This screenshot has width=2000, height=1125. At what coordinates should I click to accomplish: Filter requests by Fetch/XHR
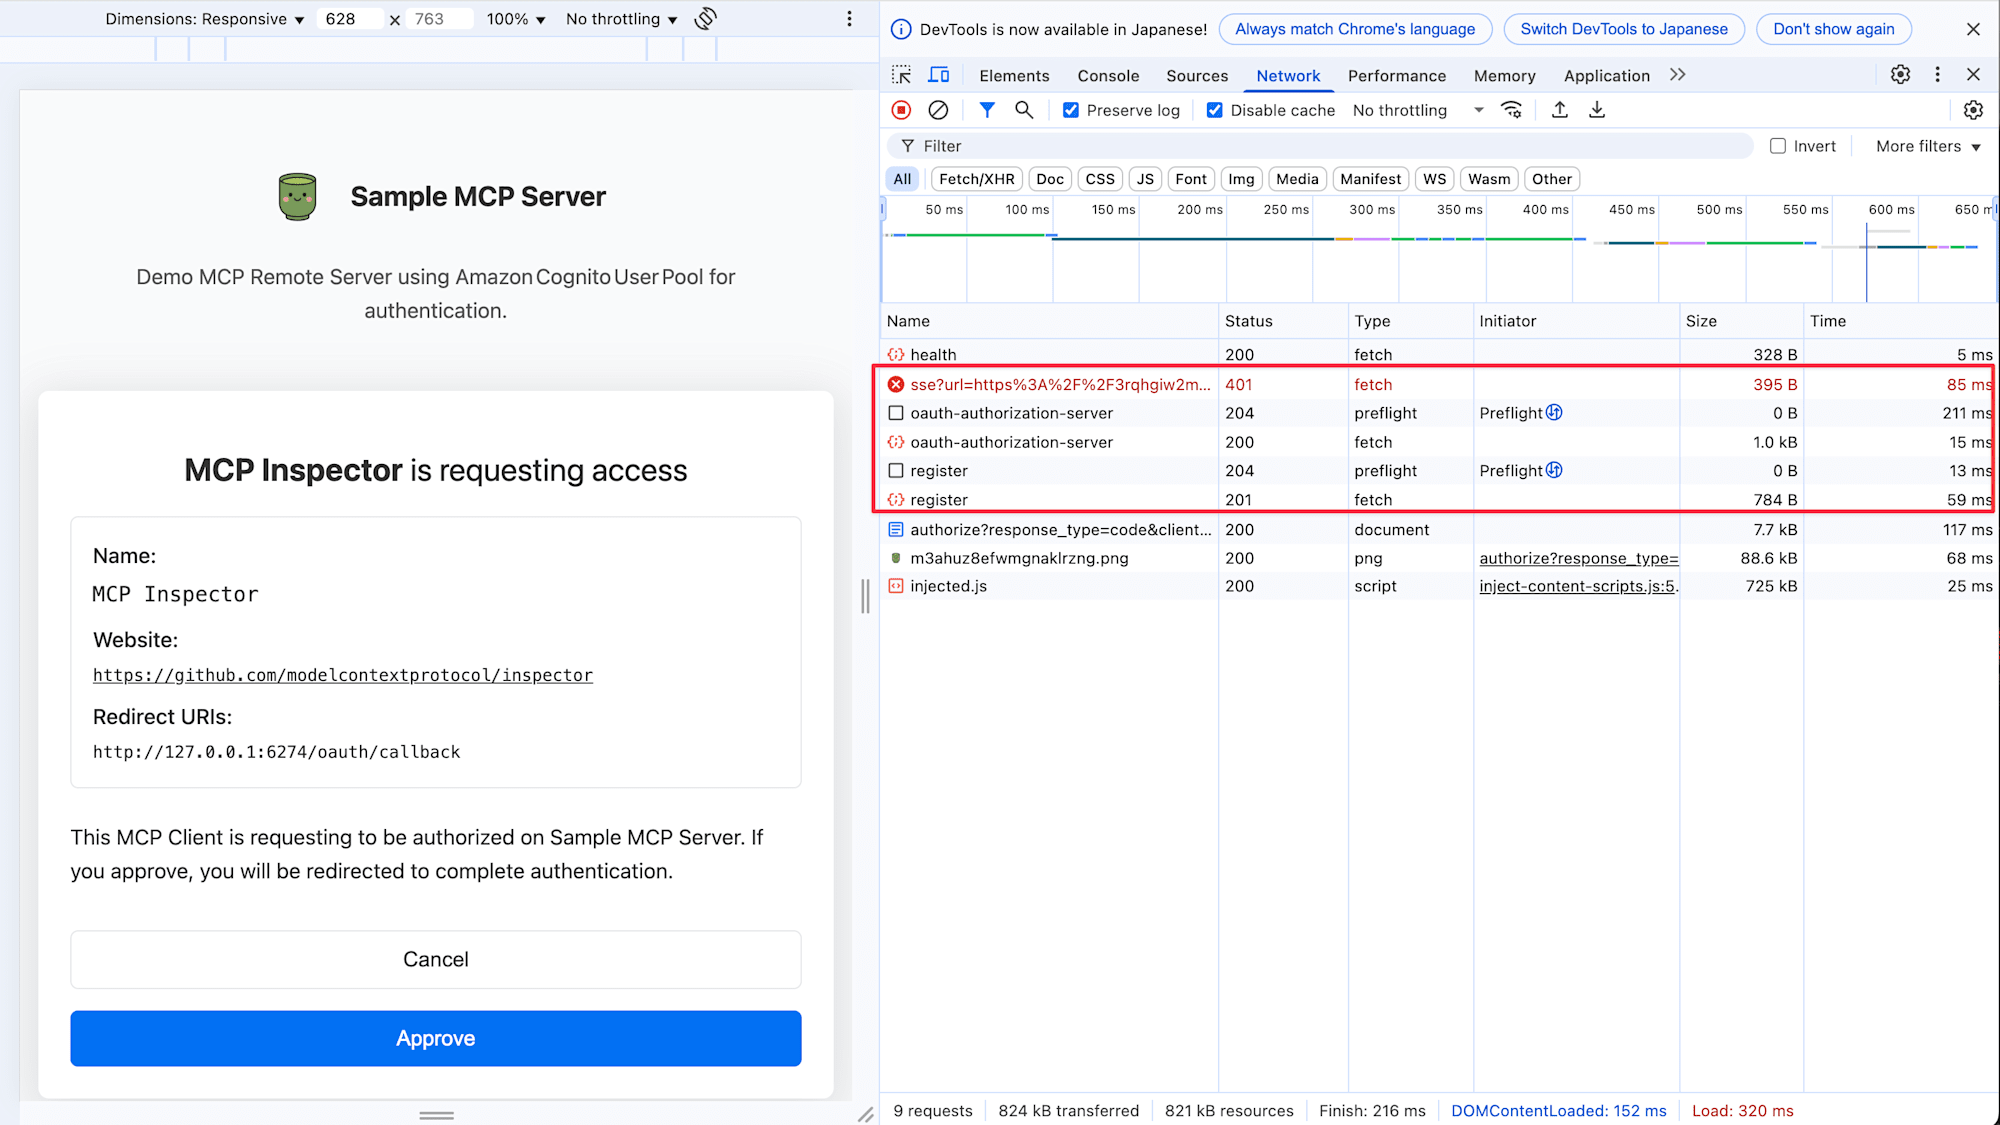click(976, 179)
